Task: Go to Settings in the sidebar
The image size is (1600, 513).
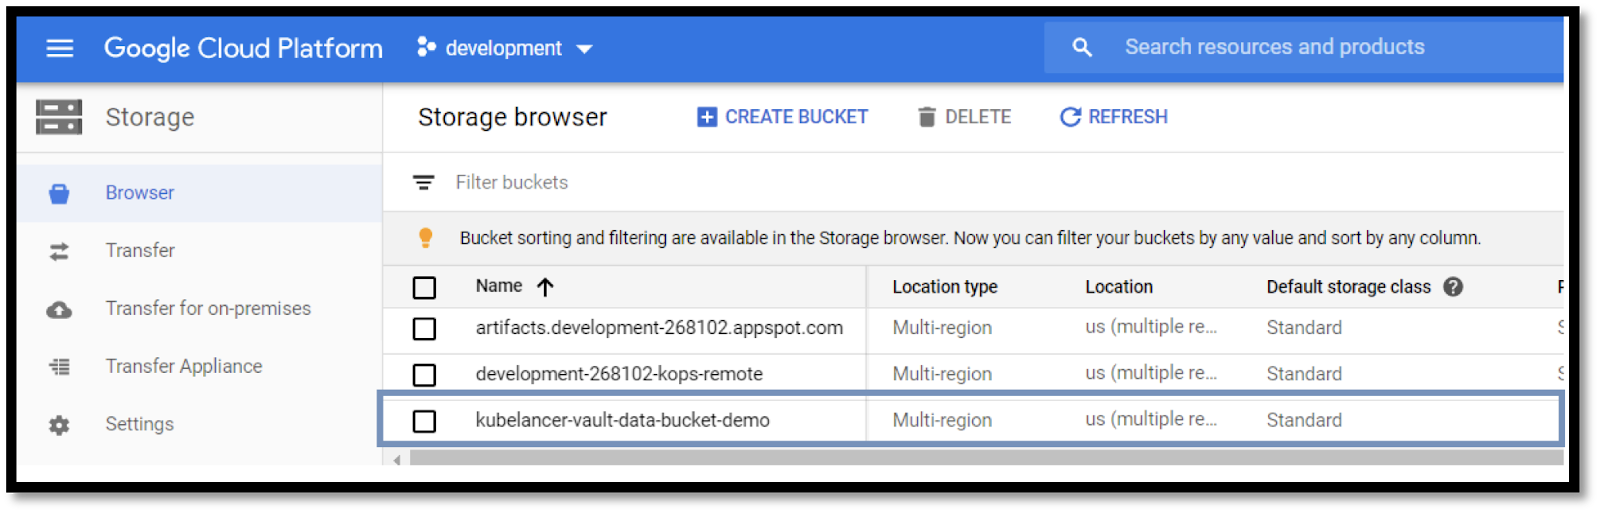Action: (139, 424)
